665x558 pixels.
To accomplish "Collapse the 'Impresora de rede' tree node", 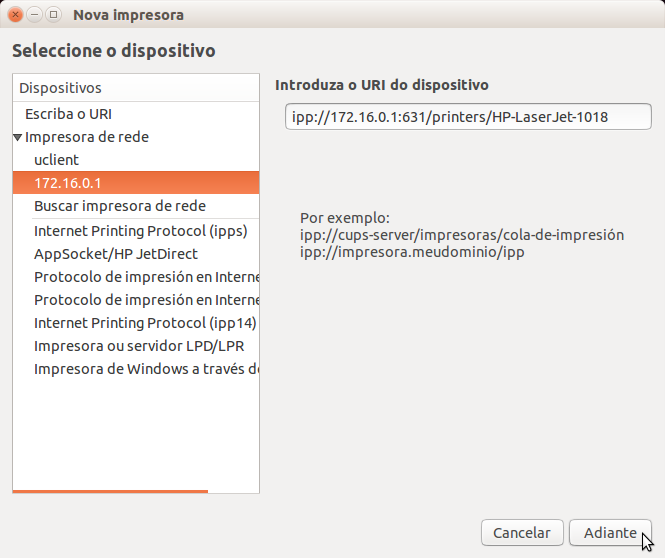I will coord(18,137).
